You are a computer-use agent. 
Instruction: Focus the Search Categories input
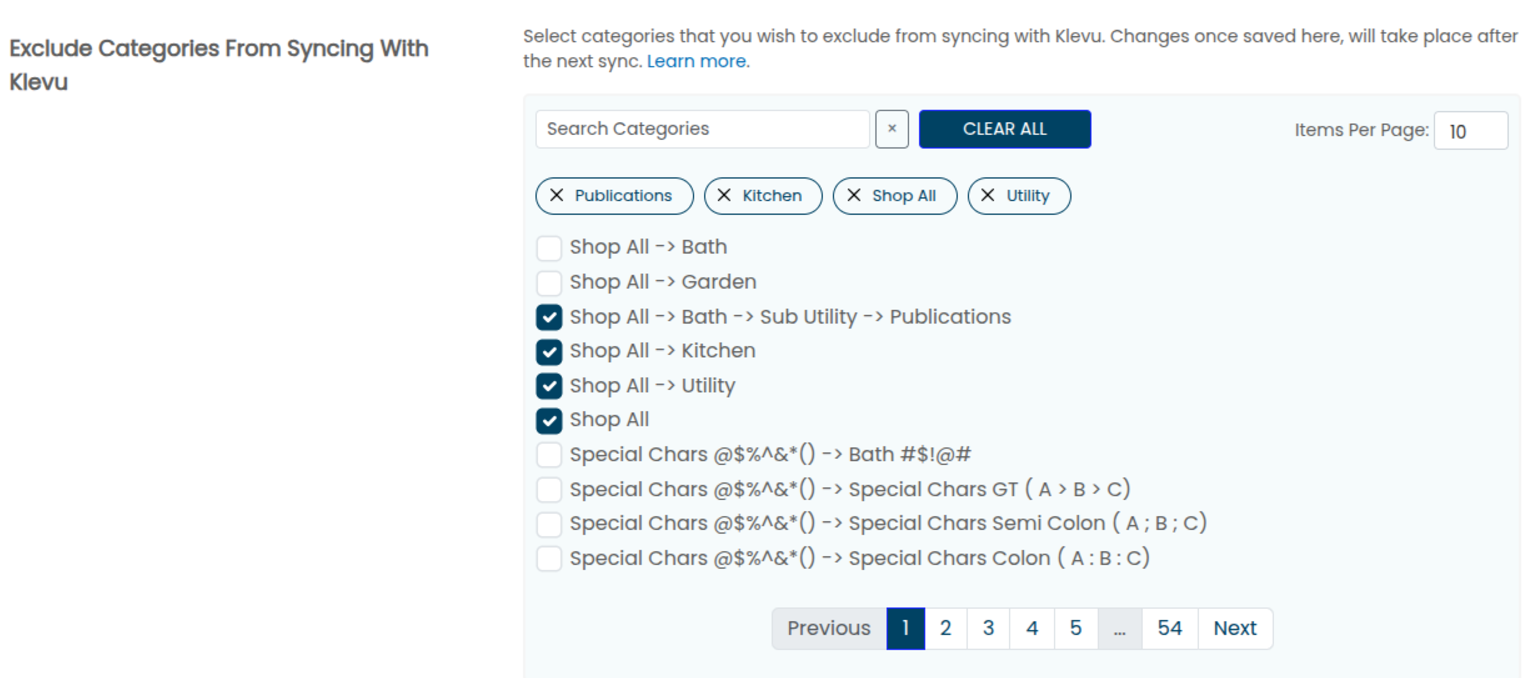tap(703, 129)
